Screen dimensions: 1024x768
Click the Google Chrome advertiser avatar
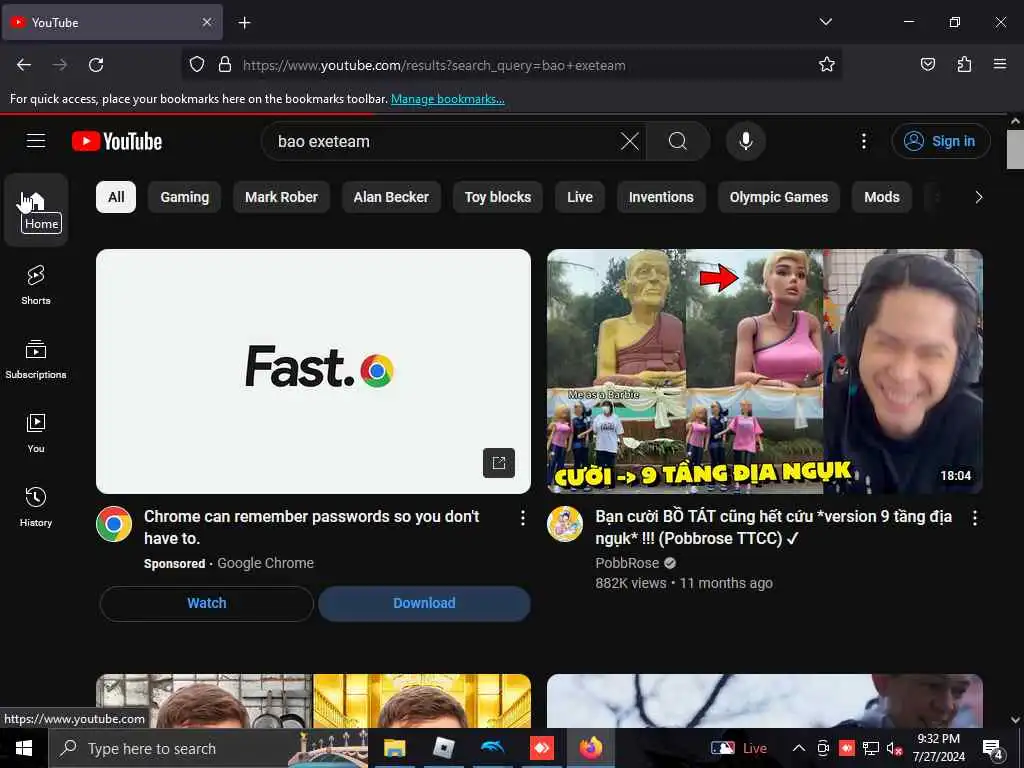click(x=114, y=524)
